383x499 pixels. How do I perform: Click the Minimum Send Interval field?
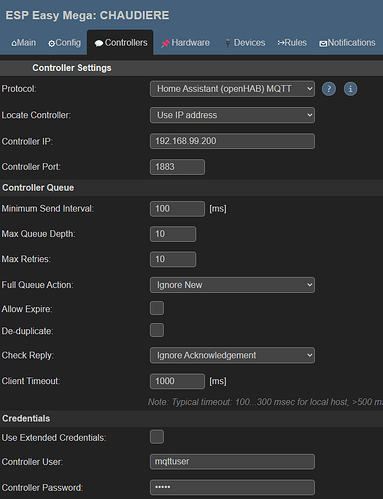[177, 209]
